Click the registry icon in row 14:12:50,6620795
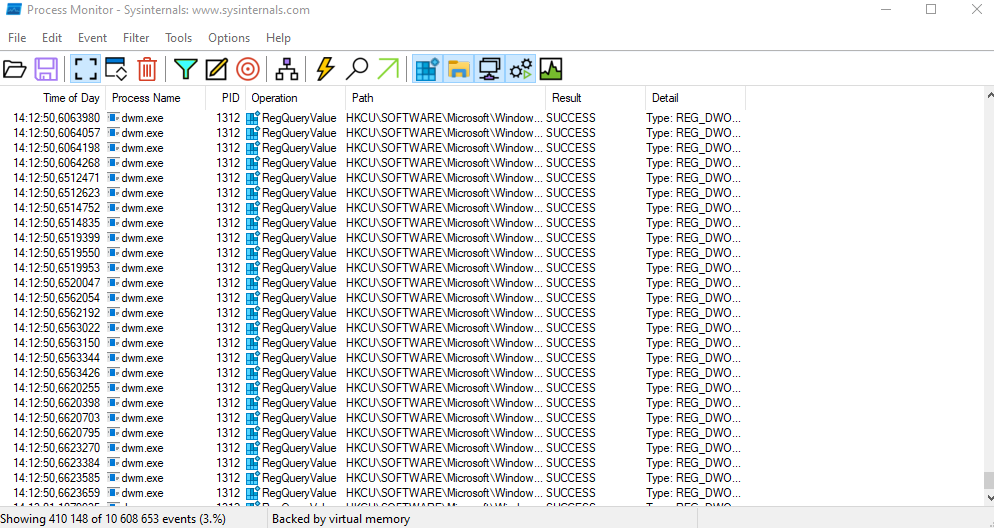This screenshot has height=528, width=994. pos(254,433)
